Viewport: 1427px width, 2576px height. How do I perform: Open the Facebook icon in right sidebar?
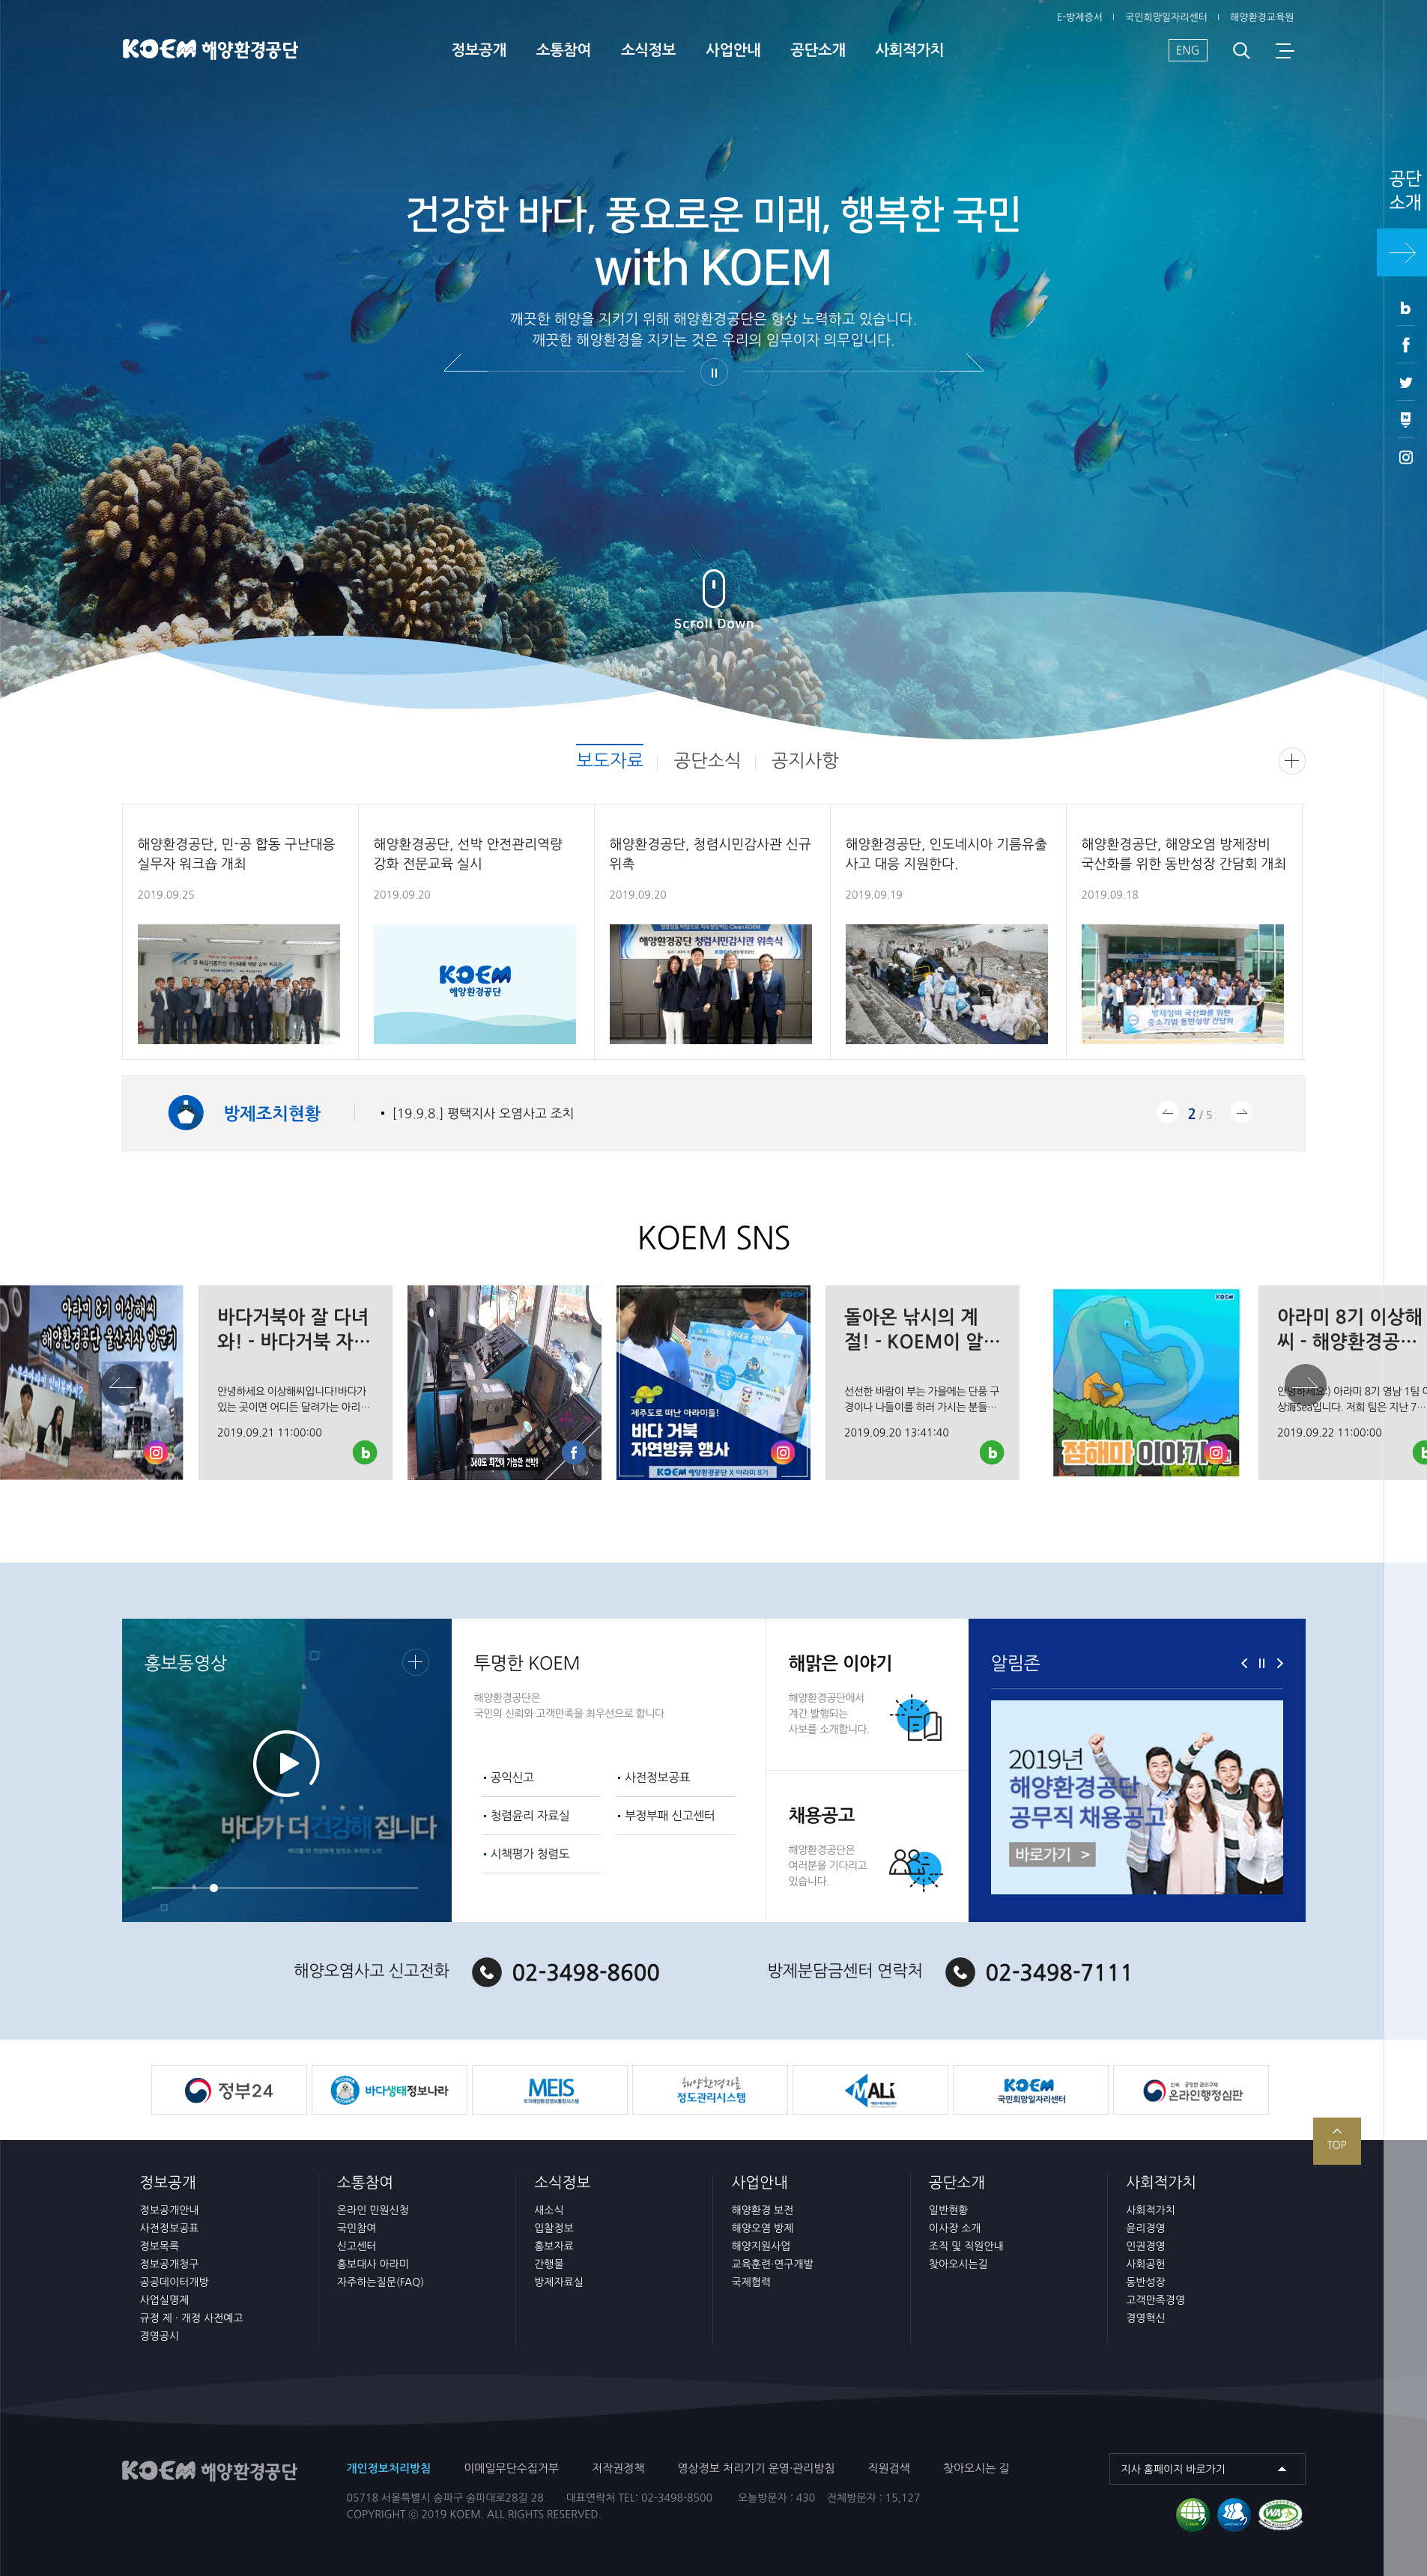tap(1405, 345)
